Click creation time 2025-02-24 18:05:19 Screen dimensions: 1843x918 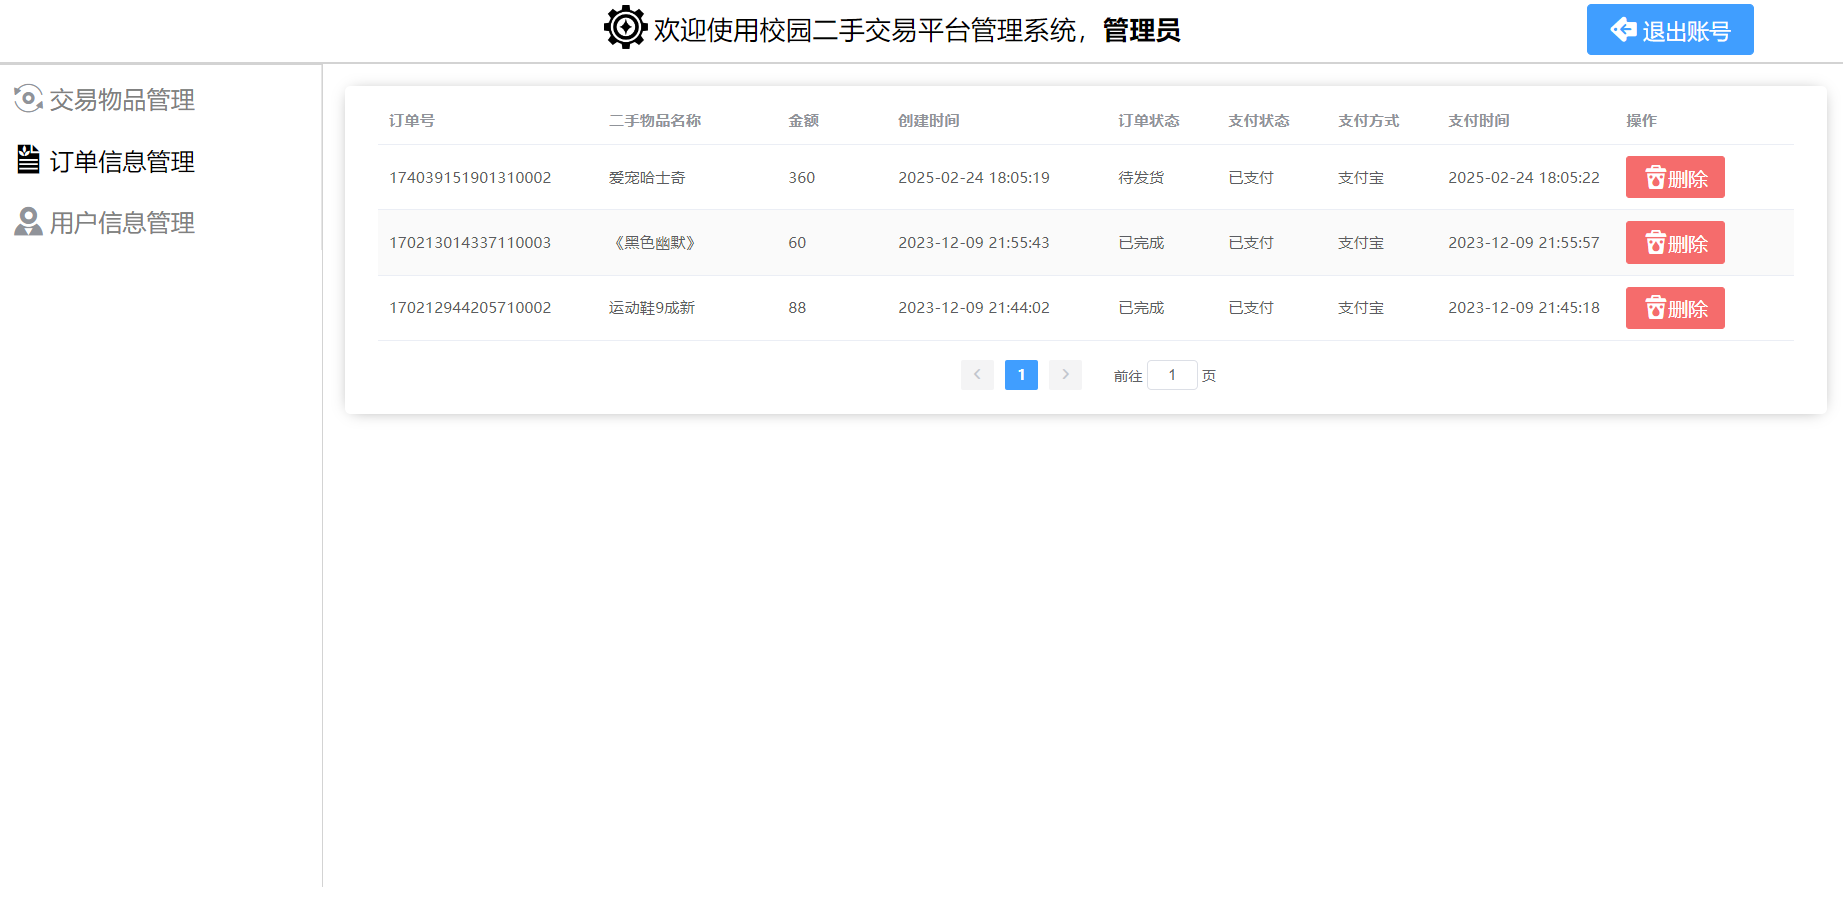click(x=974, y=177)
